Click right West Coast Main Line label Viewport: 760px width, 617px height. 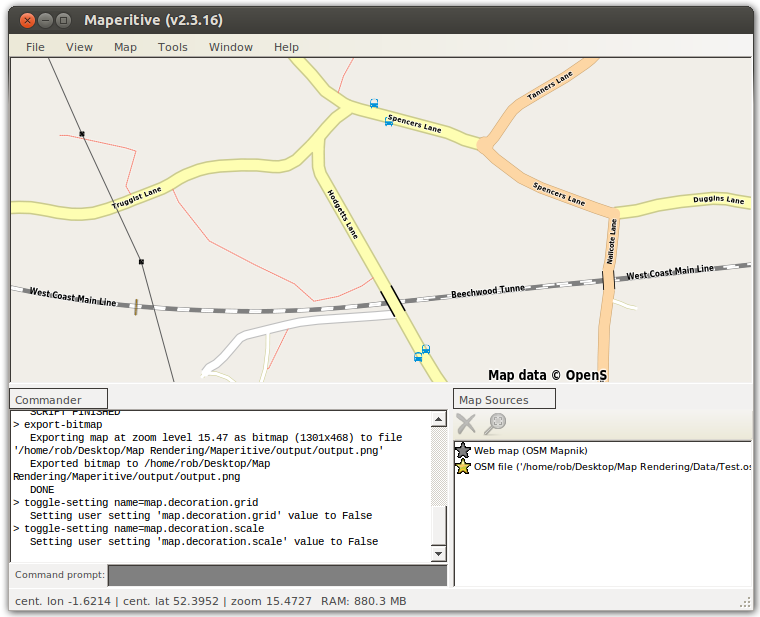click(670, 272)
